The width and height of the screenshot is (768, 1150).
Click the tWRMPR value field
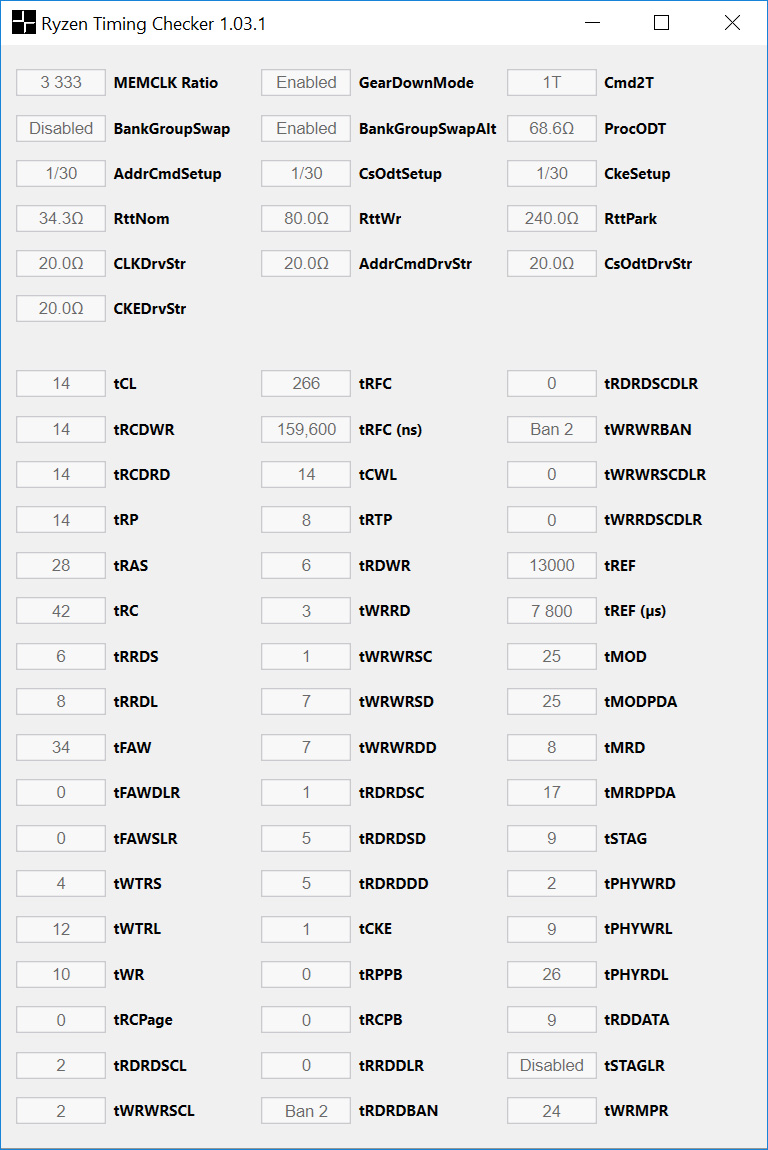click(551, 1111)
